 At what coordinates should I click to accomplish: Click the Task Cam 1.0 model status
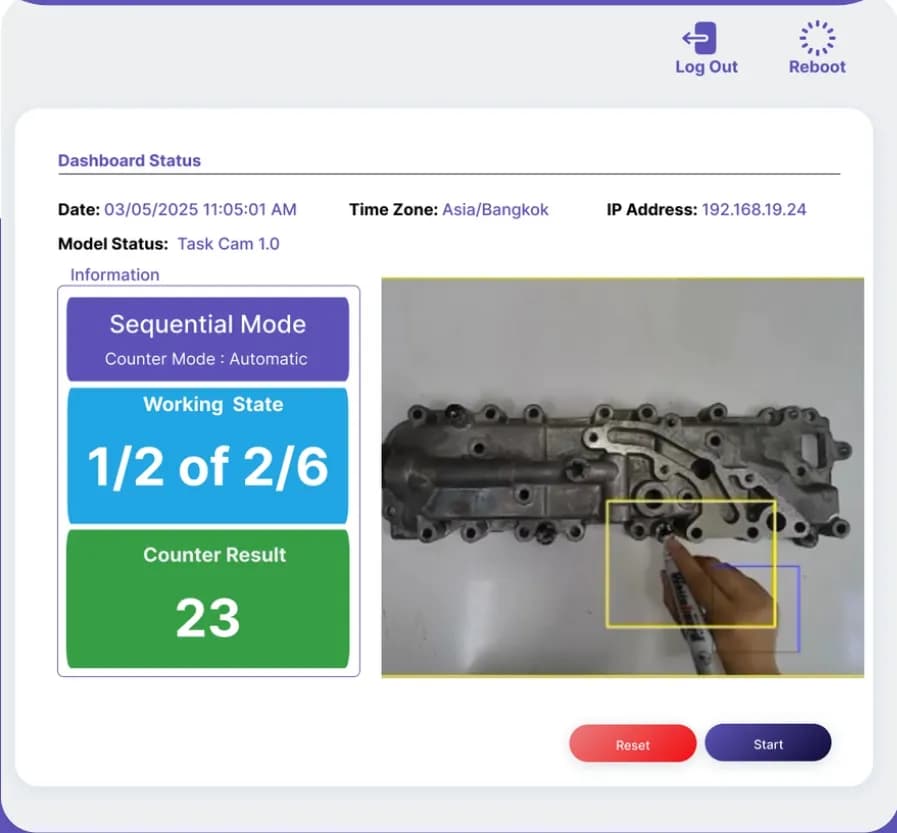[228, 244]
